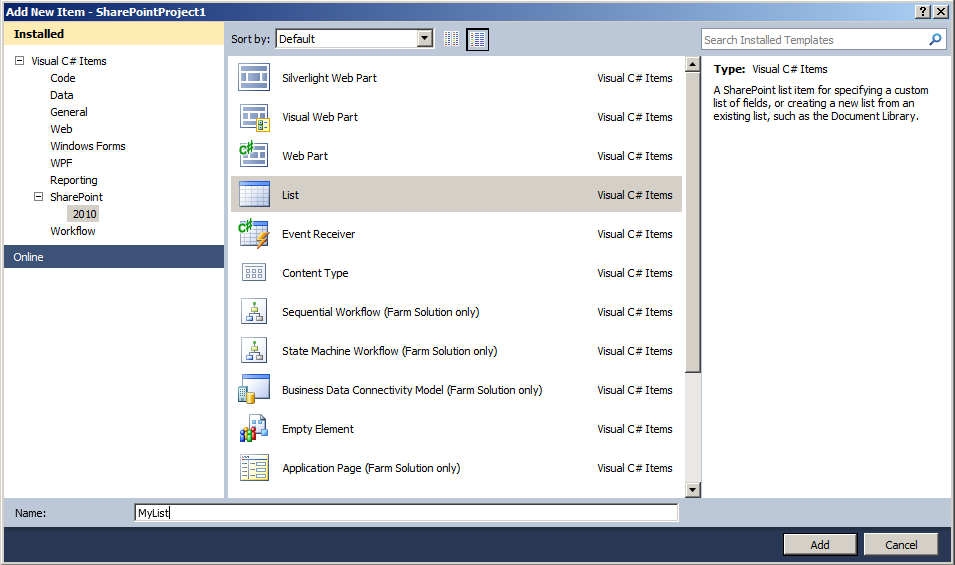Switch to medium icons list view
The width and height of the screenshot is (955, 565).
478,40
